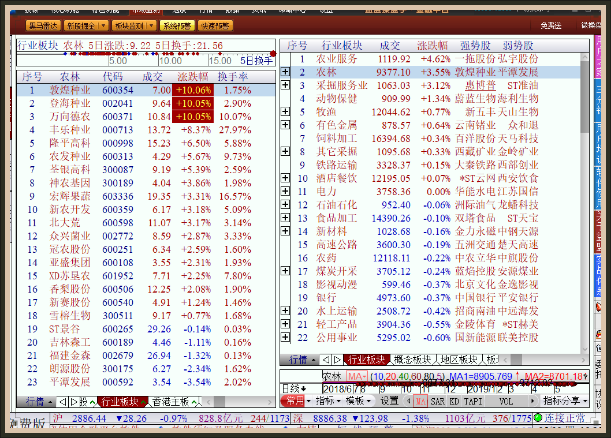The image size is (611, 438).
Task: Expand the 牧渔 sector row
Action: pyautogui.click(x=286, y=111)
